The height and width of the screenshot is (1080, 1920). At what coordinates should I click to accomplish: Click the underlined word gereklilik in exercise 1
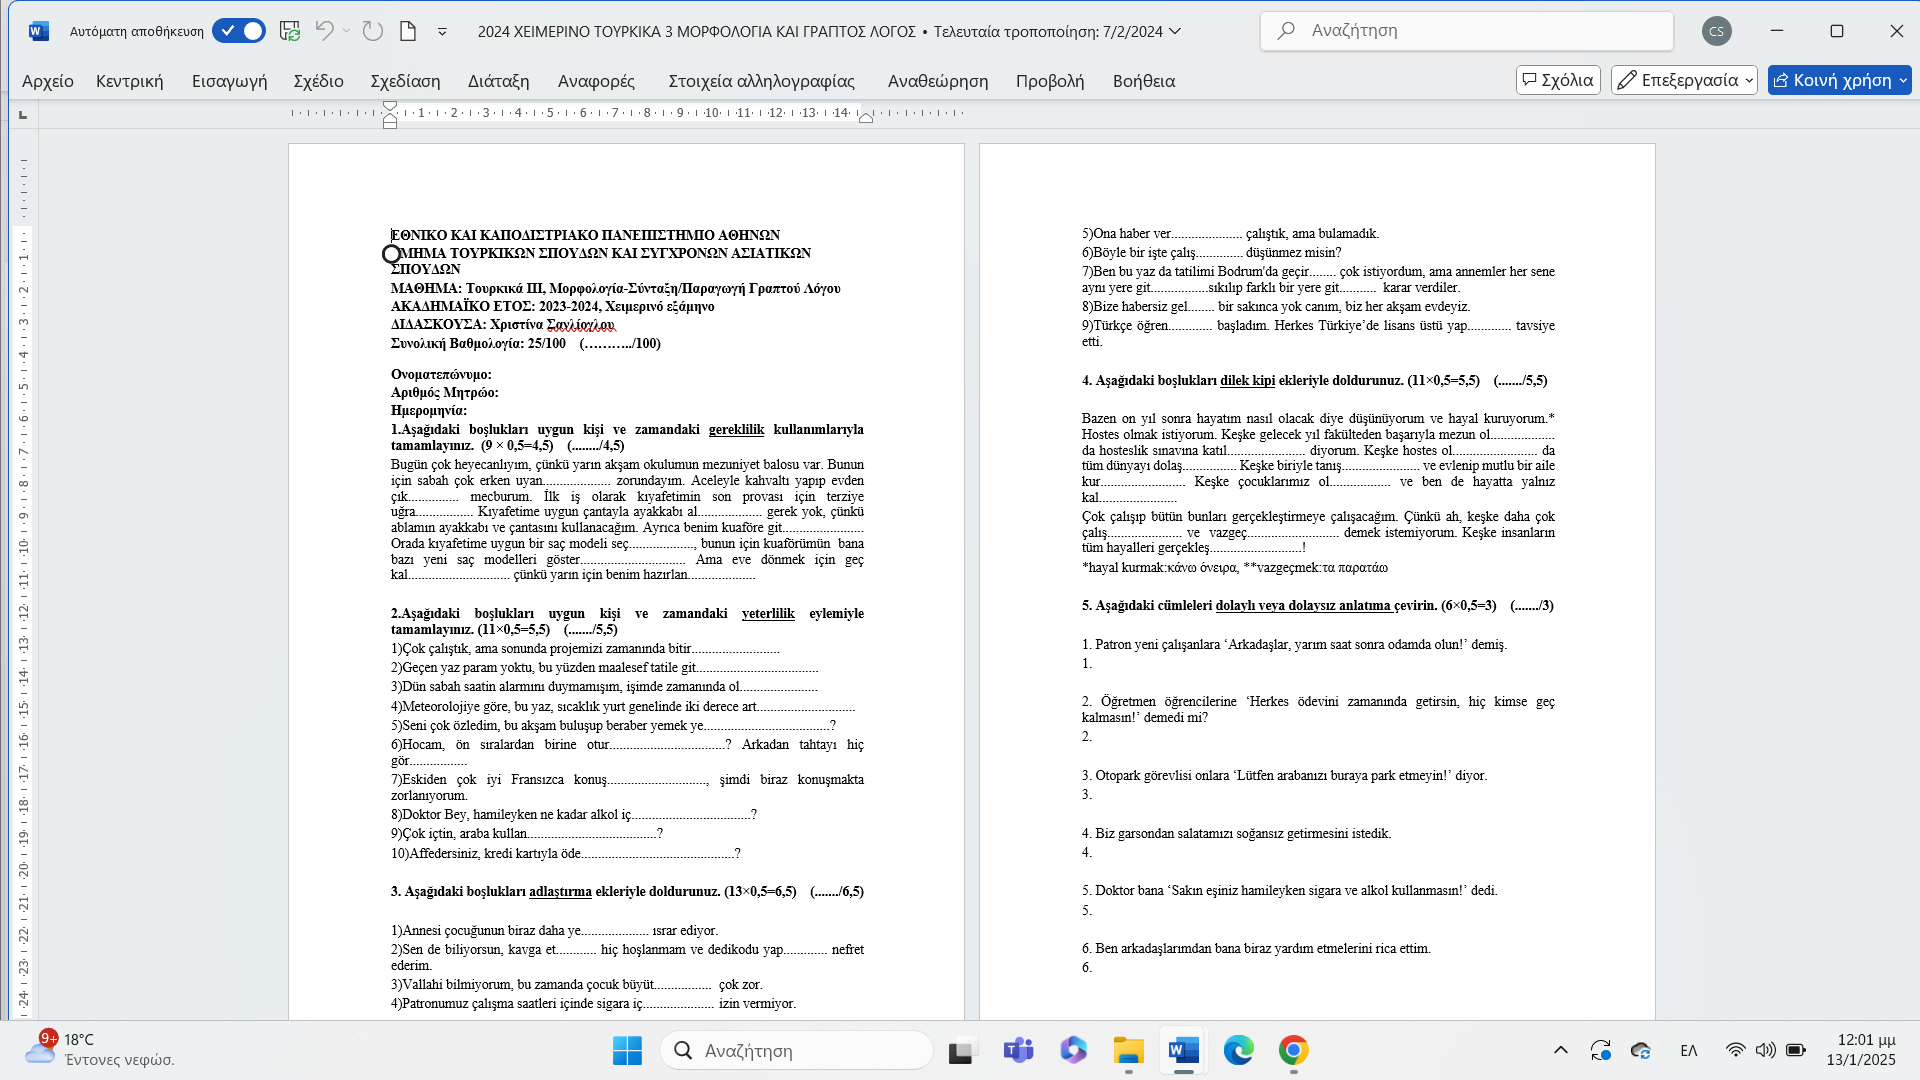coord(736,430)
